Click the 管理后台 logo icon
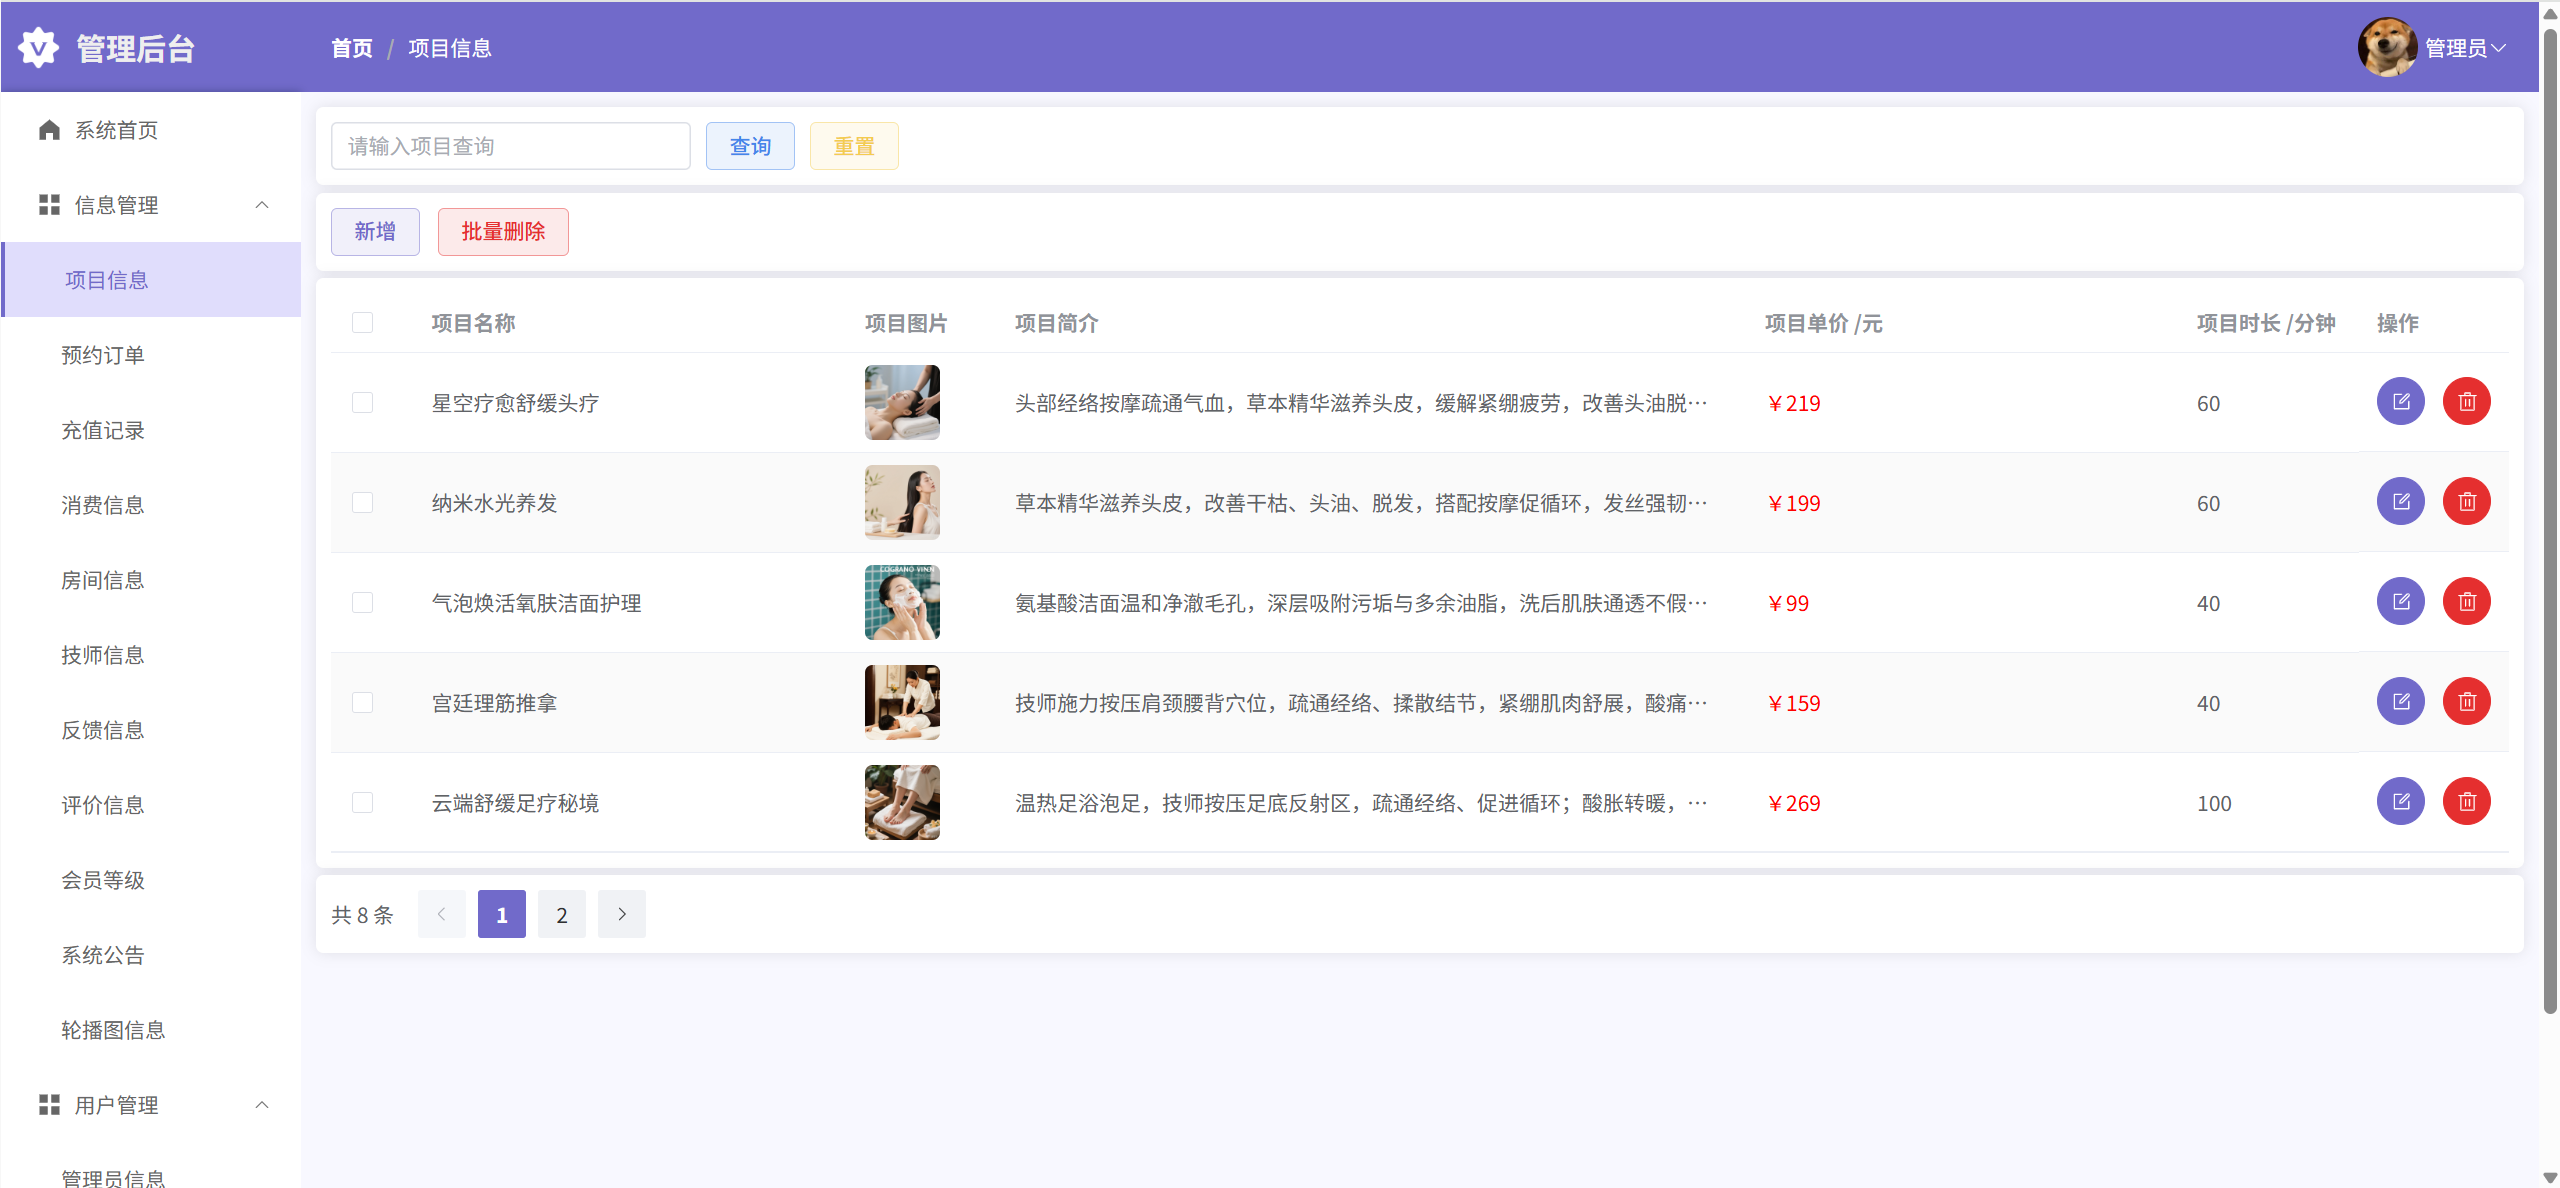The image size is (2560, 1188). (x=39, y=47)
